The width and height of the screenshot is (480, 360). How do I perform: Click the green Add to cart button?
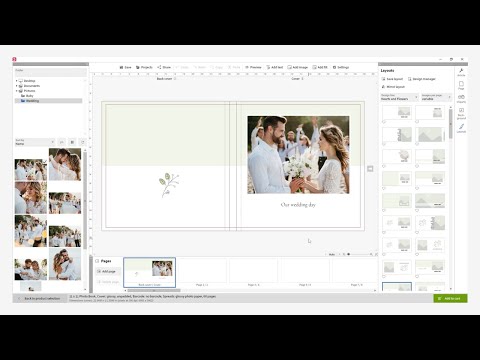(450, 298)
